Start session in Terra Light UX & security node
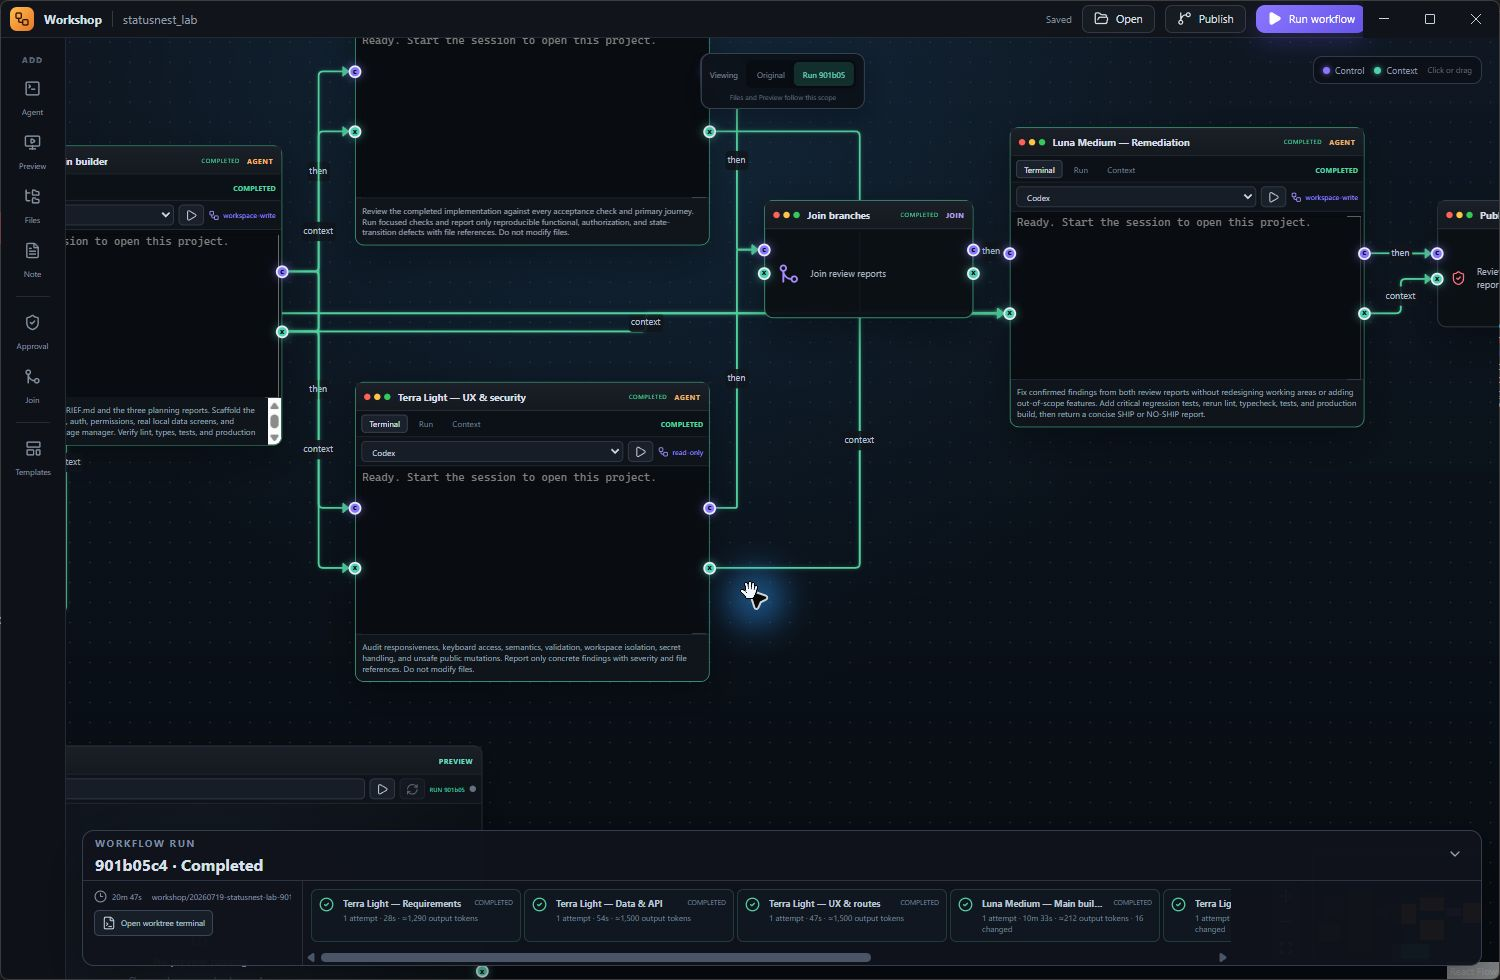Screen dimensions: 1500x980 641,452
